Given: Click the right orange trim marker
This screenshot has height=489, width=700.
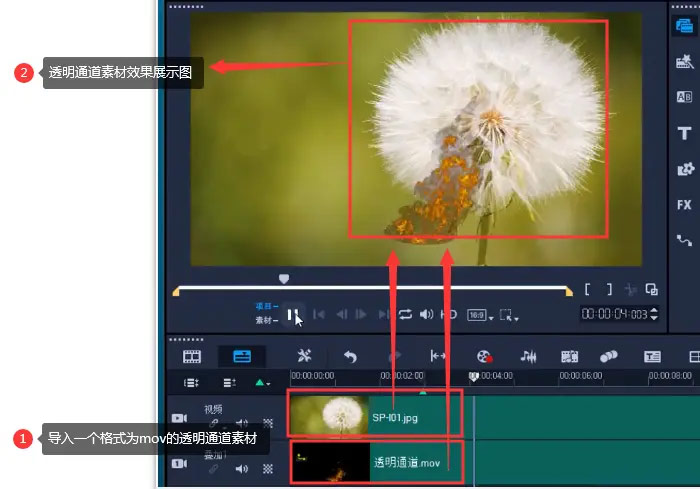Looking at the screenshot, I should coord(569,292).
